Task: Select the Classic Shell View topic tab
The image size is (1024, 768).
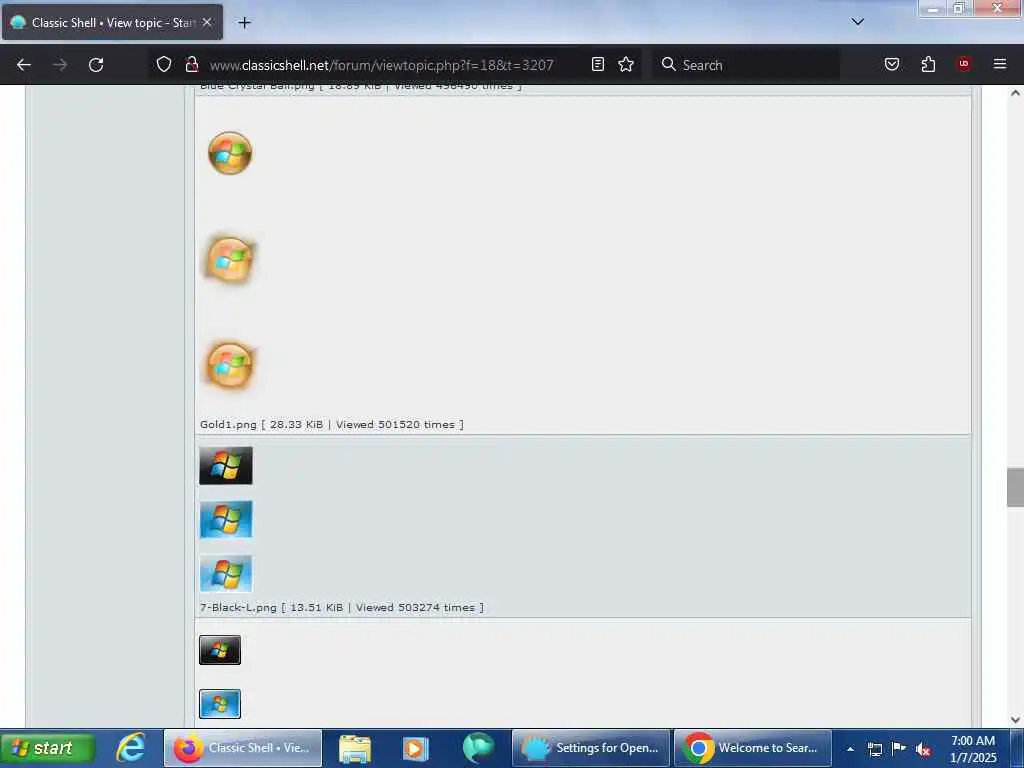Action: point(112,22)
